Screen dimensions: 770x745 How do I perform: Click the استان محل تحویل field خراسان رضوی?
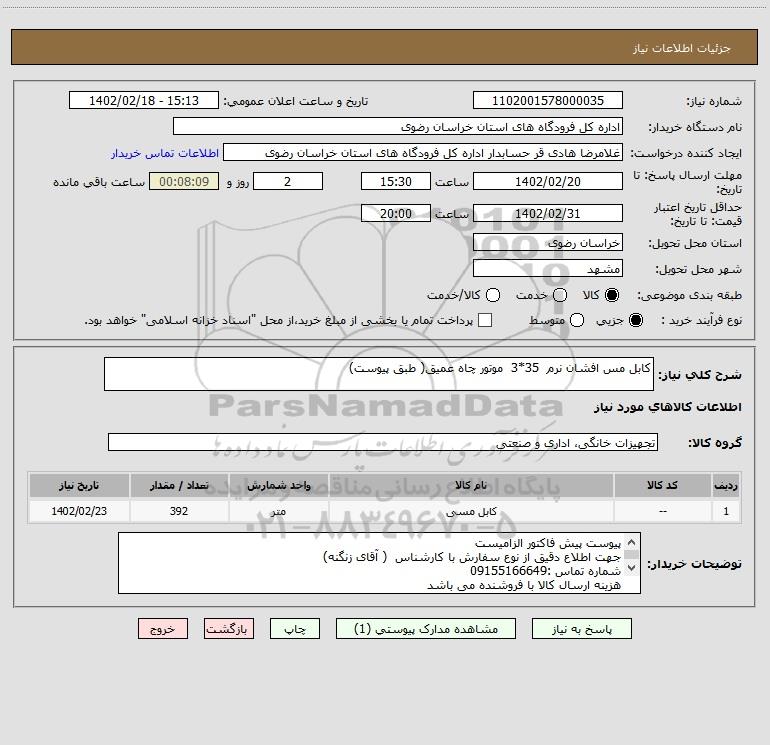[x=548, y=243]
